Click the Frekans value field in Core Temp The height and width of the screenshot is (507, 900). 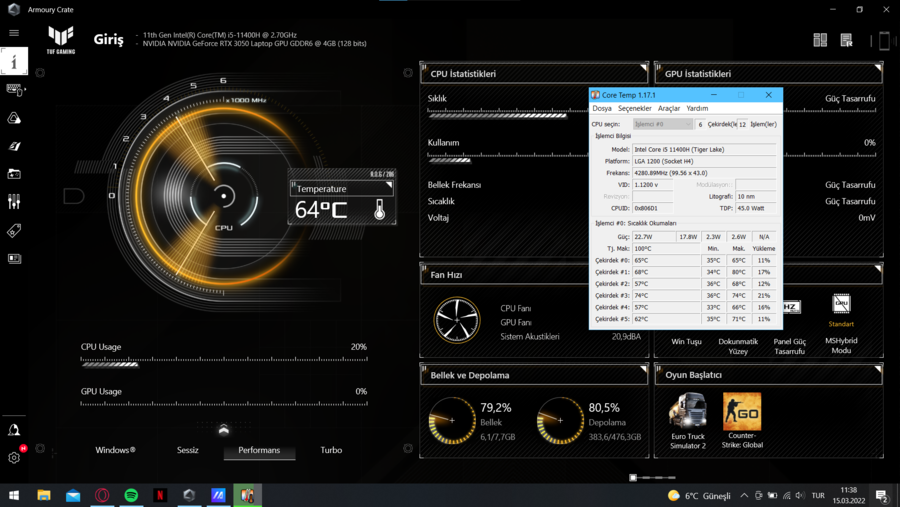704,173
